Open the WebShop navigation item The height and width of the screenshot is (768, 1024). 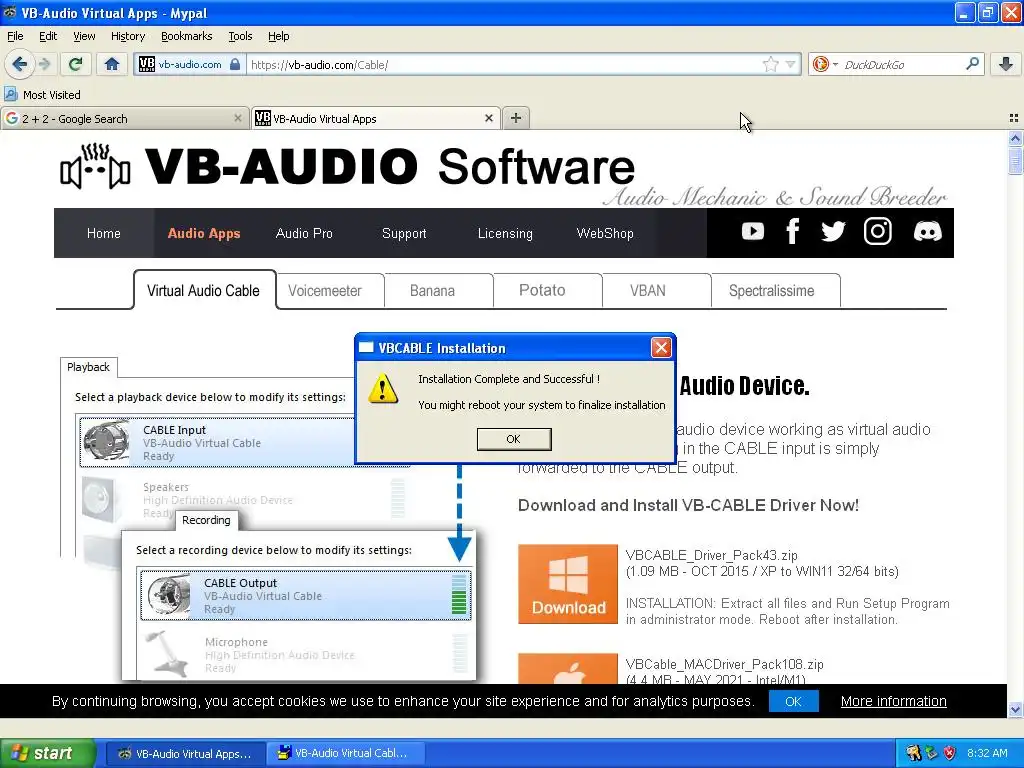click(x=605, y=233)
